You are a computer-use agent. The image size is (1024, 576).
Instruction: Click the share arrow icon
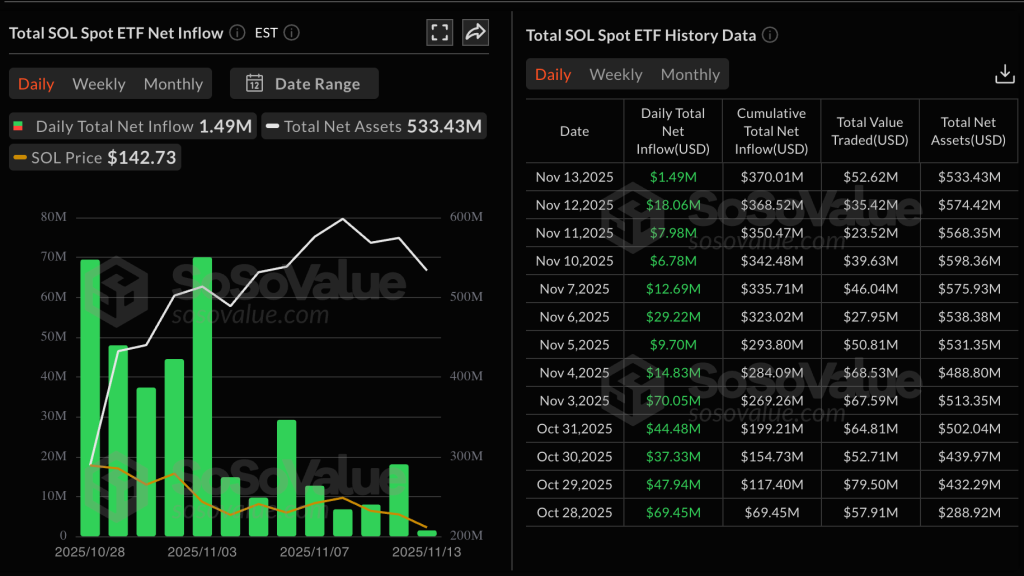coord(476,32)
